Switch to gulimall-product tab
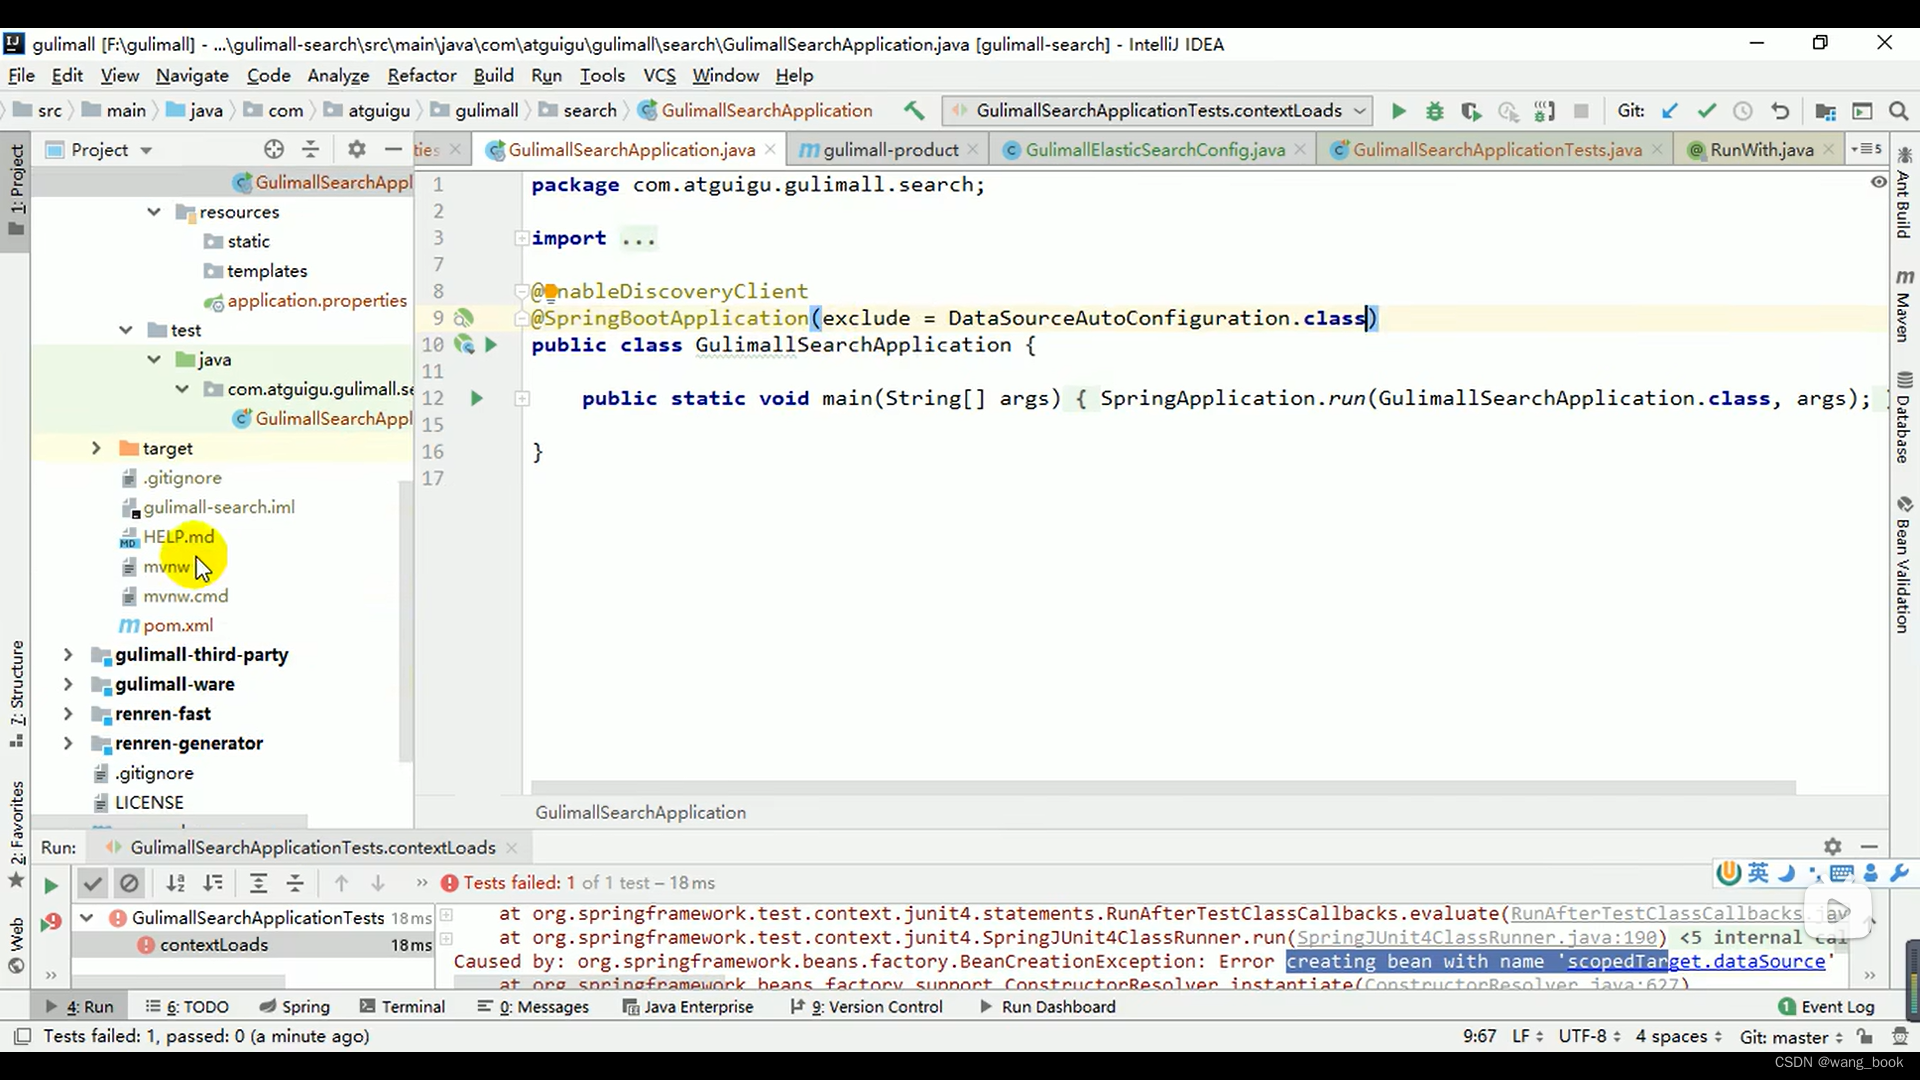Screen dimensions: 1920x1080 tap(890, 150)
